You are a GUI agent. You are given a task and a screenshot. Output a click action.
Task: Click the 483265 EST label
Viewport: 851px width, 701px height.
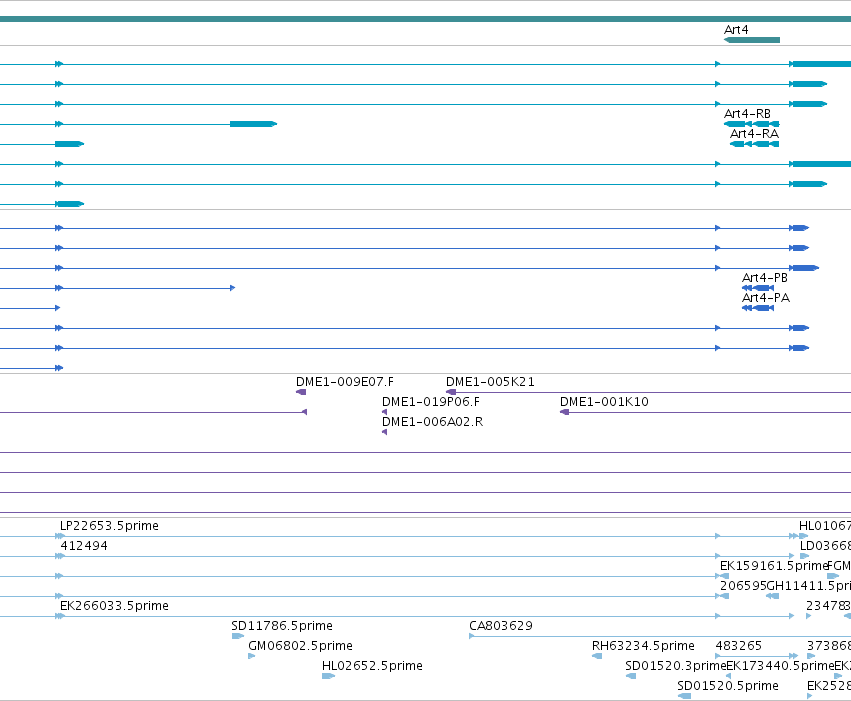738,646
